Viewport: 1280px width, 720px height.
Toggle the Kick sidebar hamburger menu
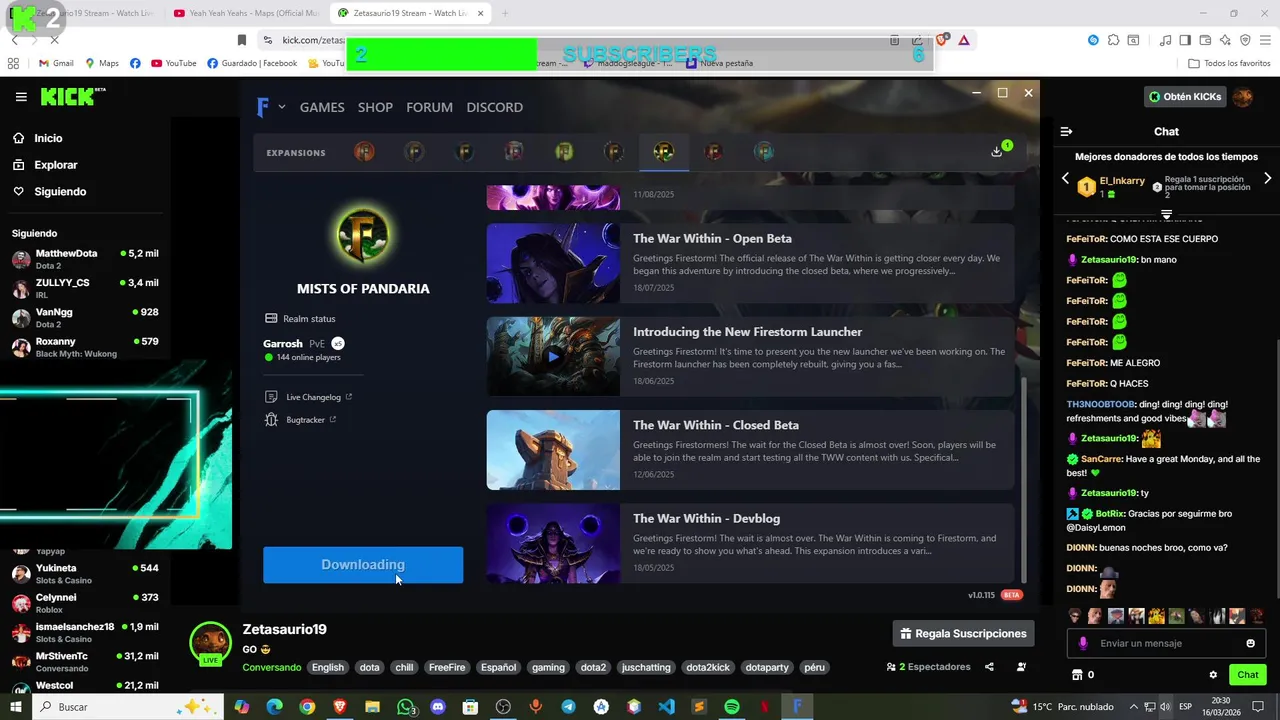[x=21, y=97]
